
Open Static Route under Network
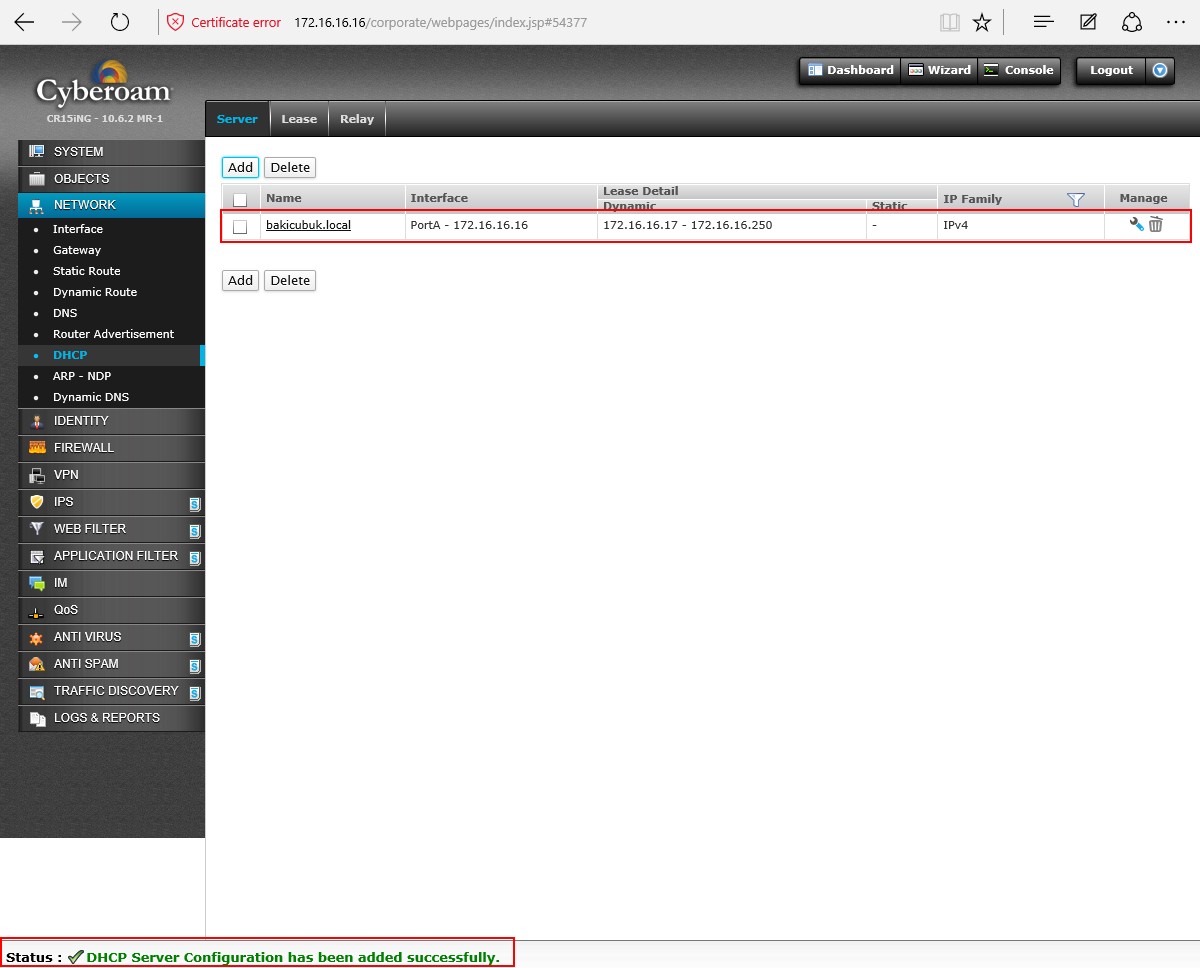[x=87, y=271]
